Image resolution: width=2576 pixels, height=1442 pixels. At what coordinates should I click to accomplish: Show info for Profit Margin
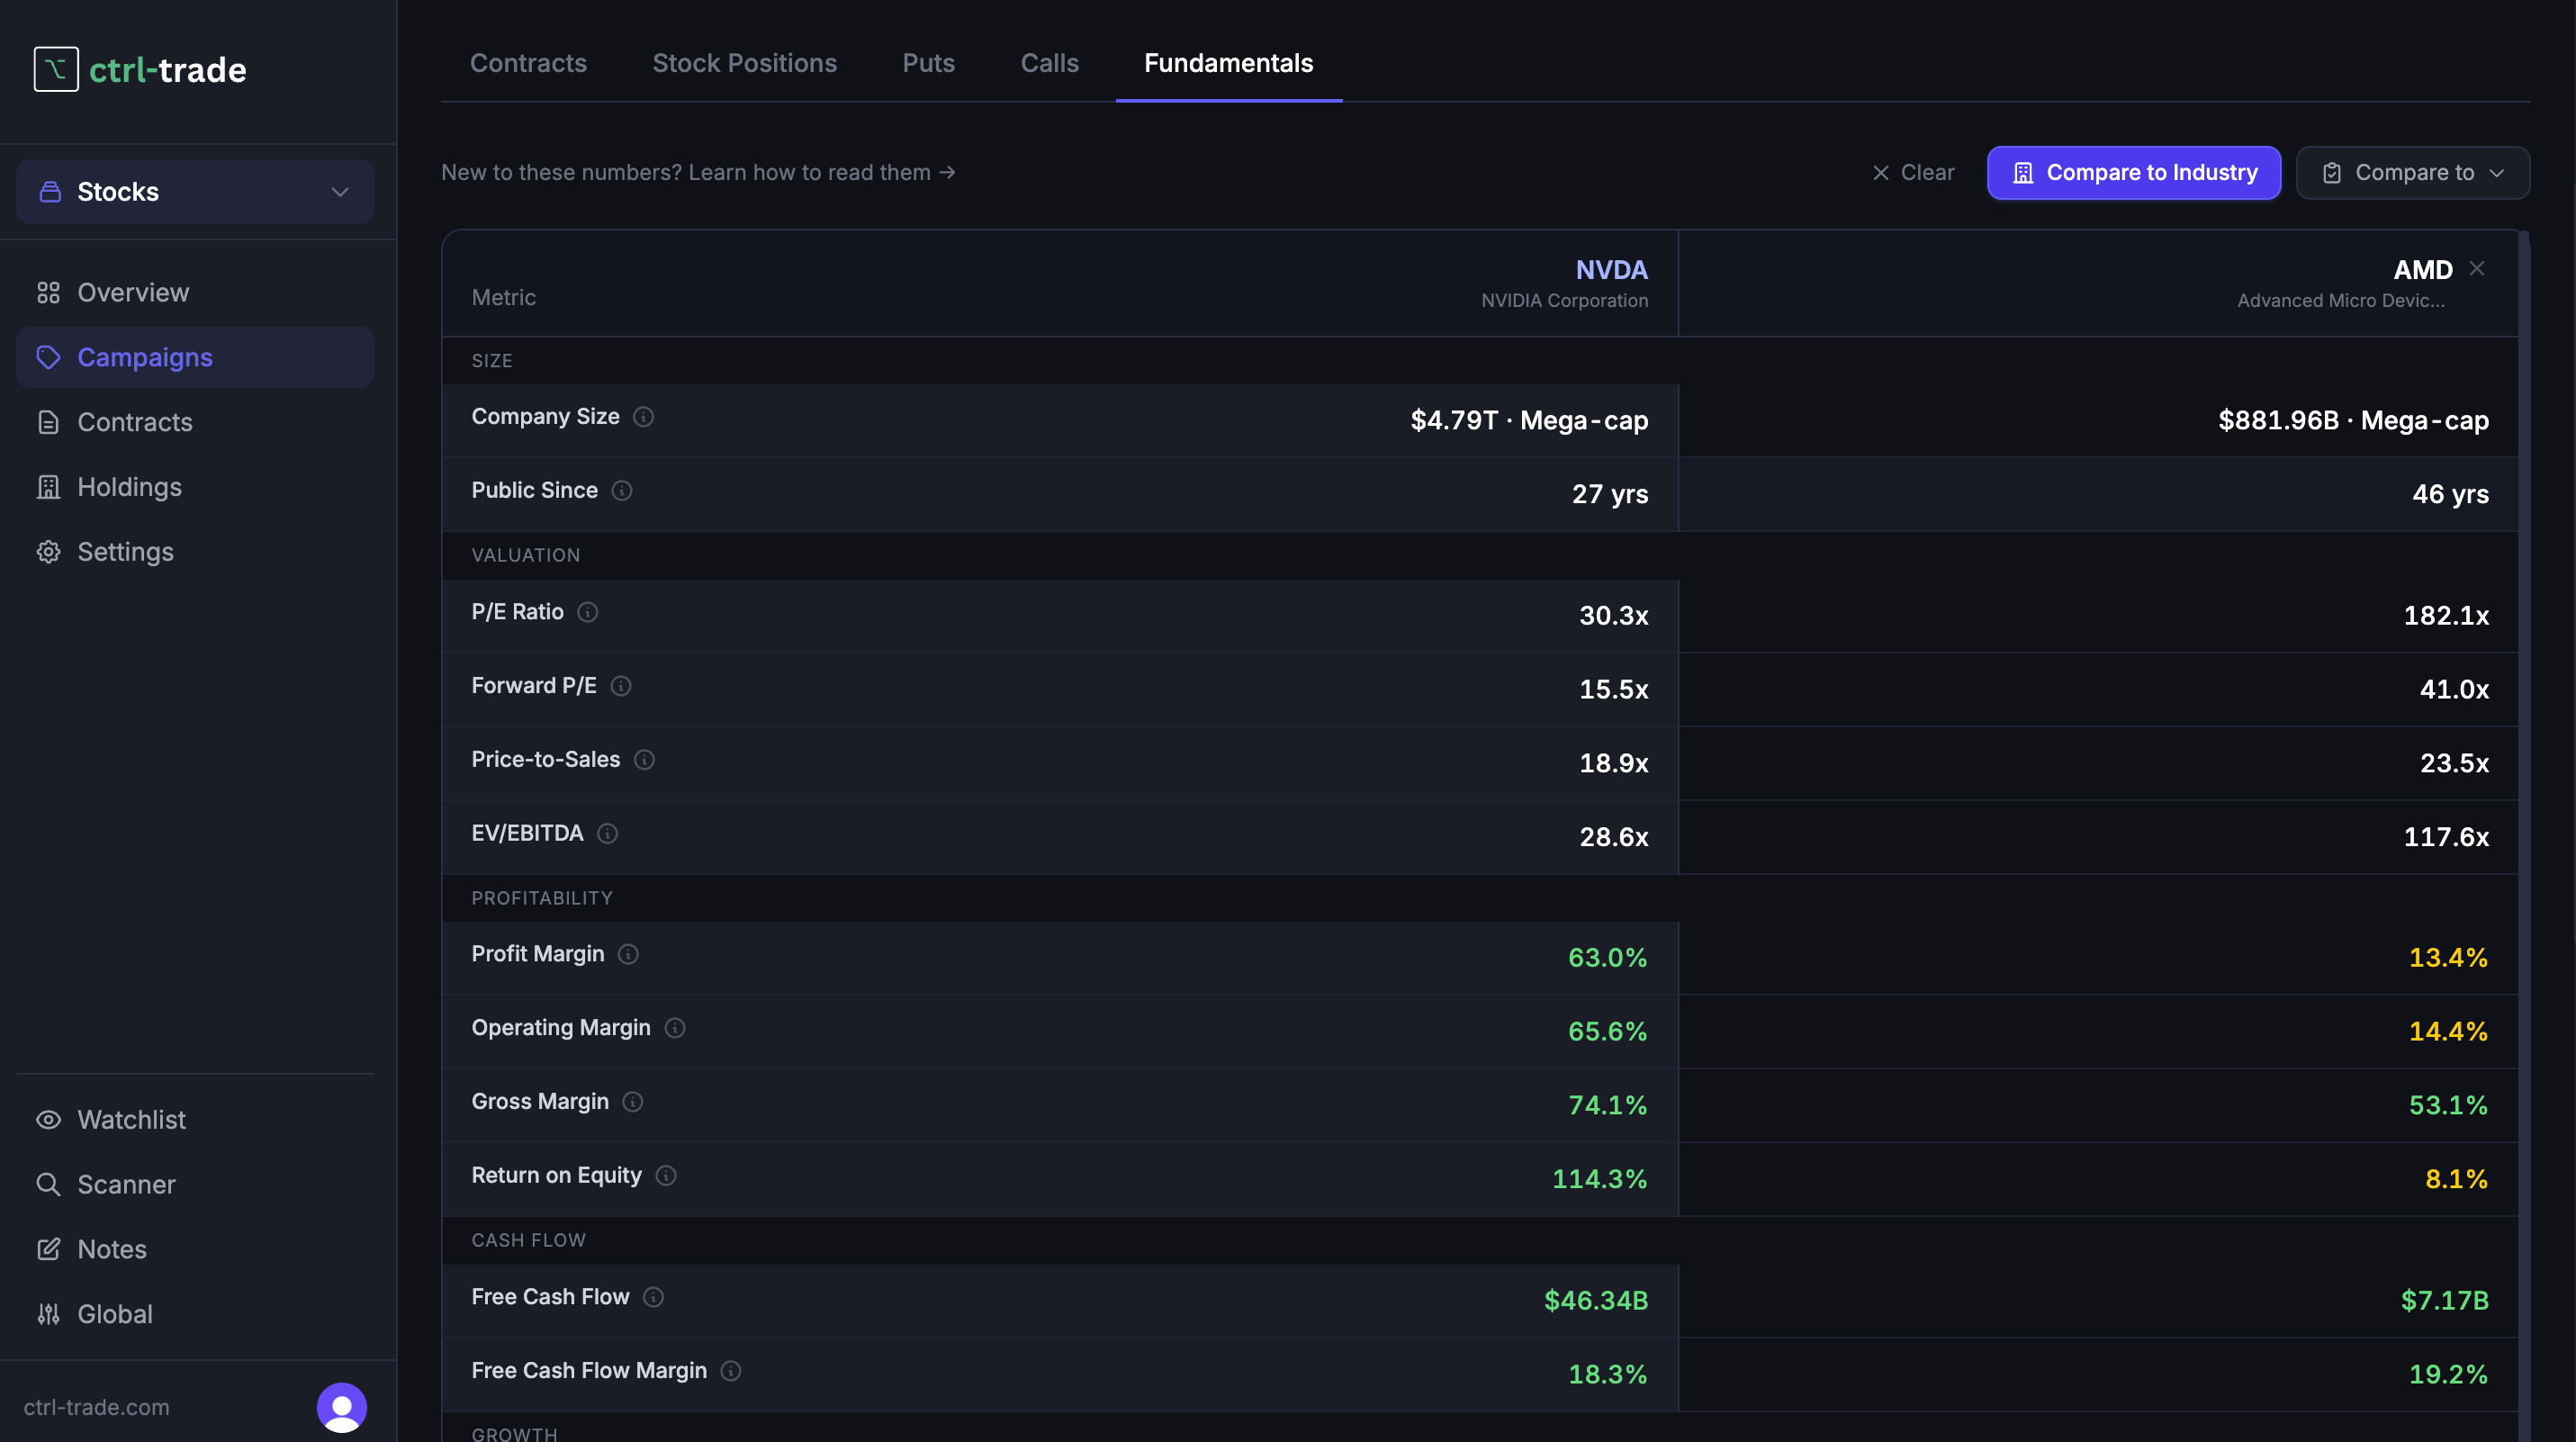(x=628, y=954)
